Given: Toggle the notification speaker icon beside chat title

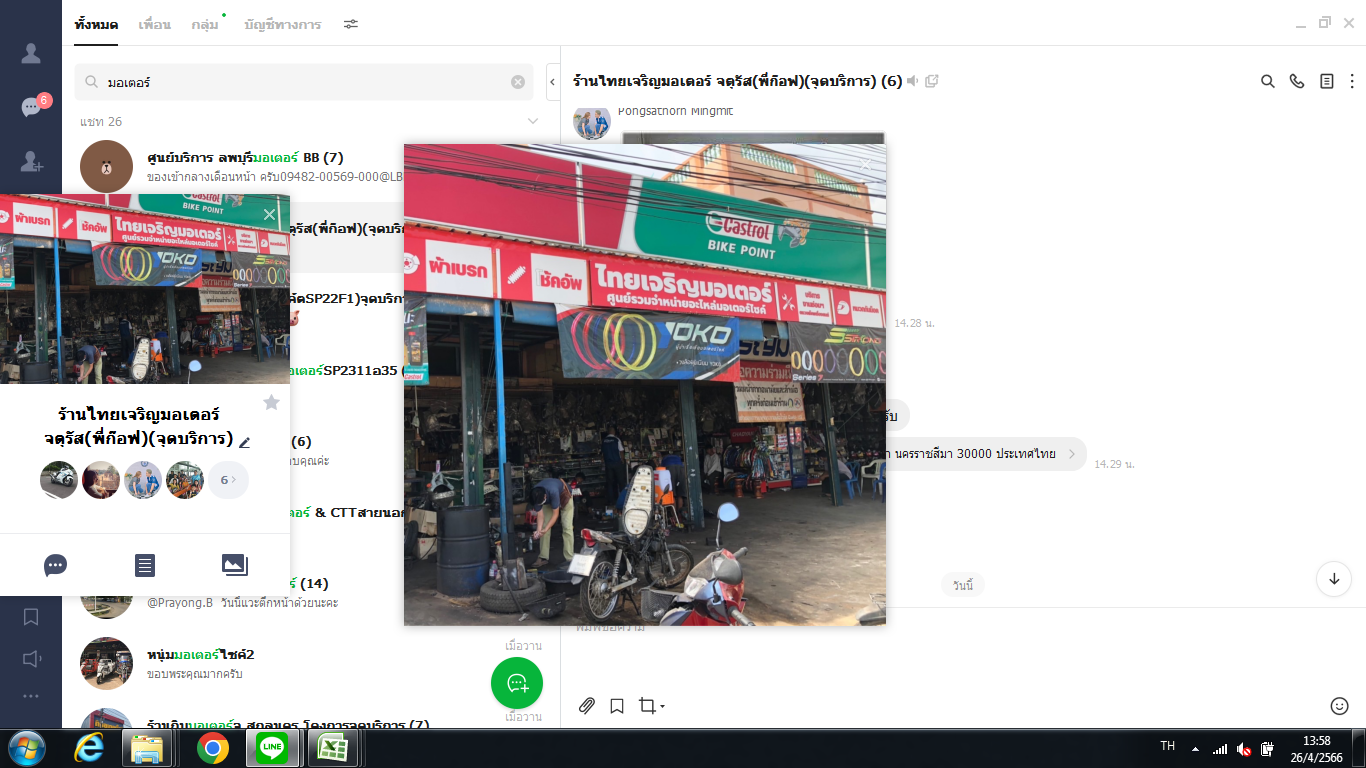Looking at the screenshot, I should pyautogui.click(x=912, y=82).
